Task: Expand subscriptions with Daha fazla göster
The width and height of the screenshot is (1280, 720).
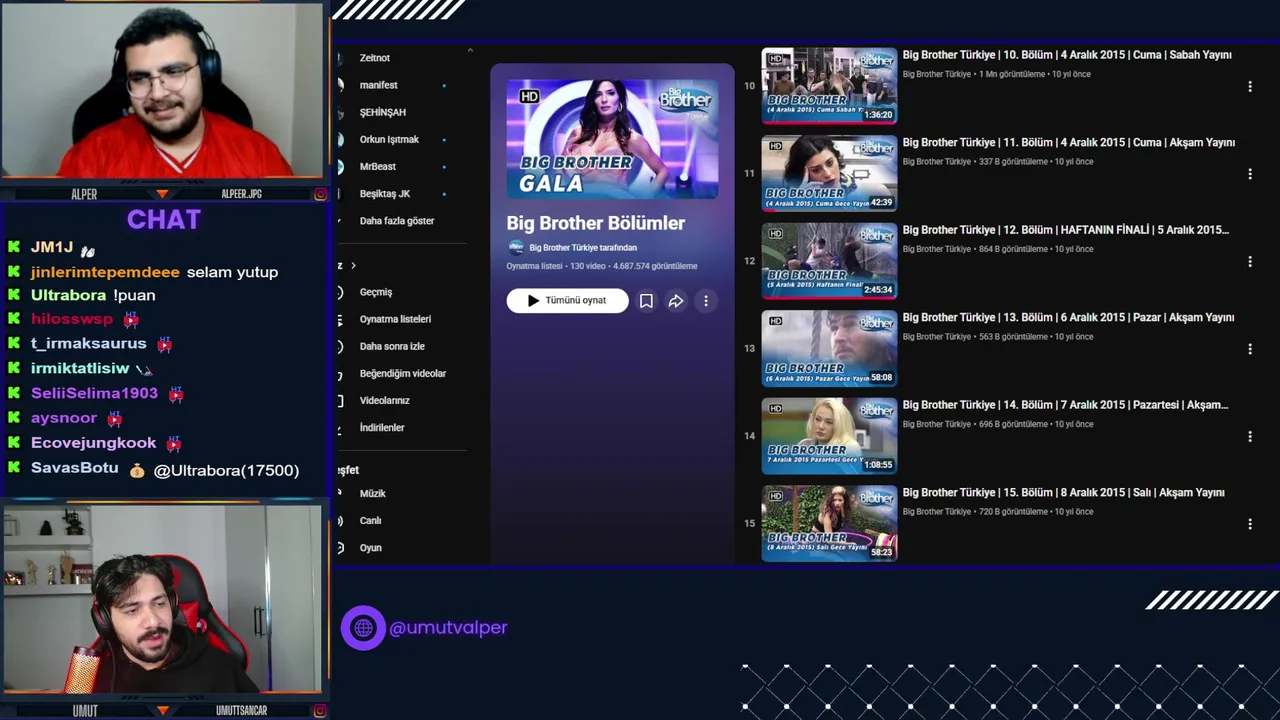Action: [397, 221]
